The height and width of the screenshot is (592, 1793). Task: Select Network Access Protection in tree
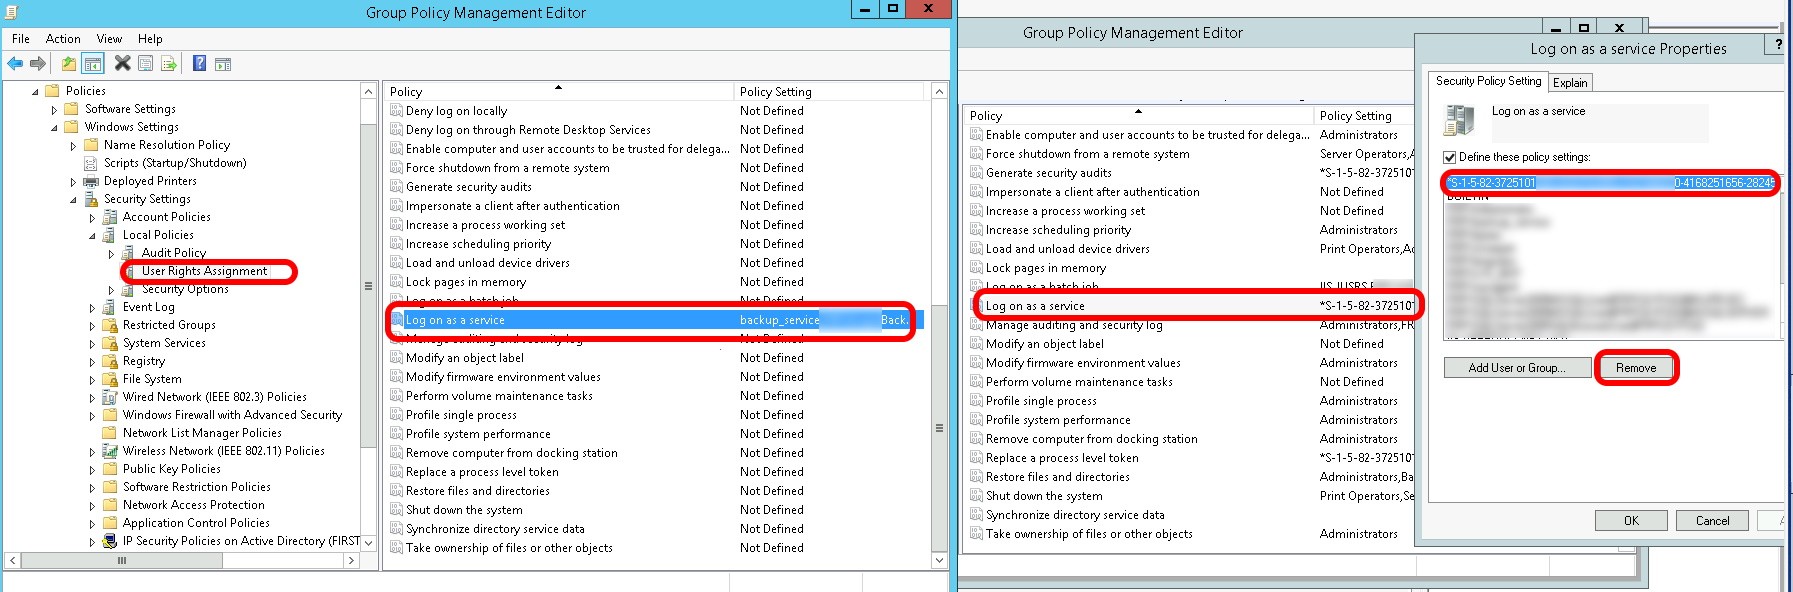193,505
